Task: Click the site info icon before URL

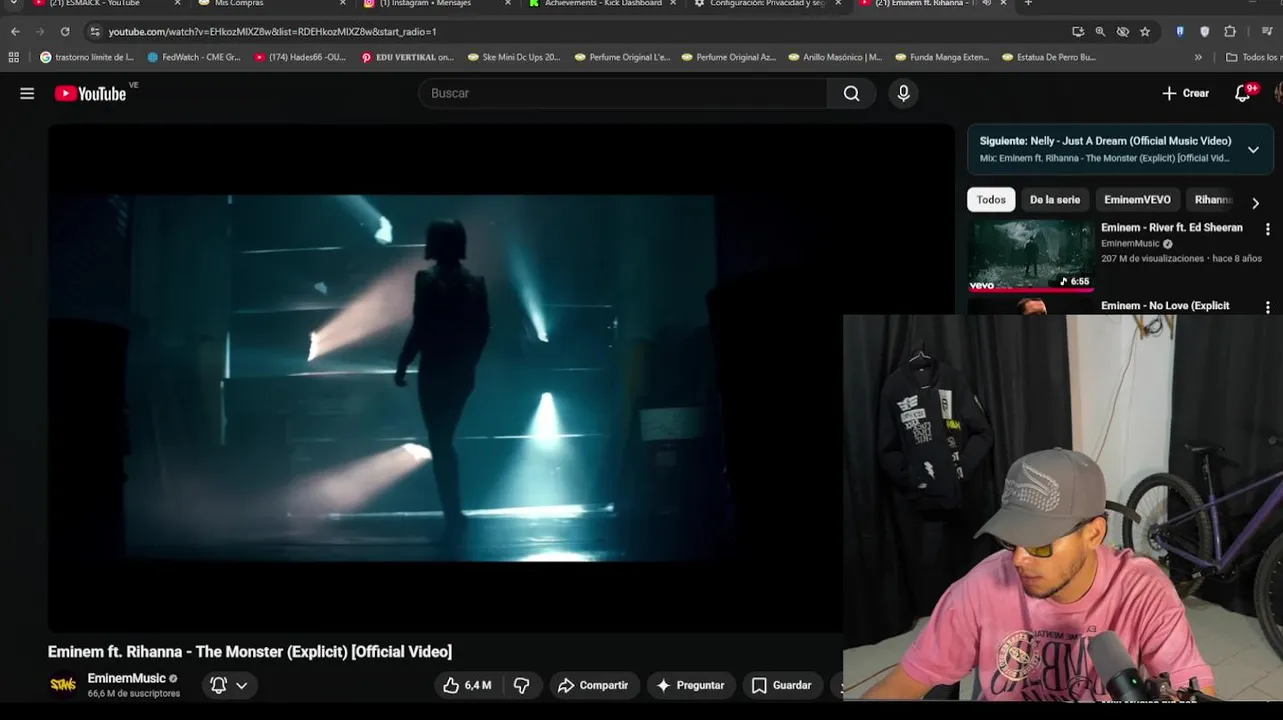Action: pyautogui.click(x=95, y=32)
